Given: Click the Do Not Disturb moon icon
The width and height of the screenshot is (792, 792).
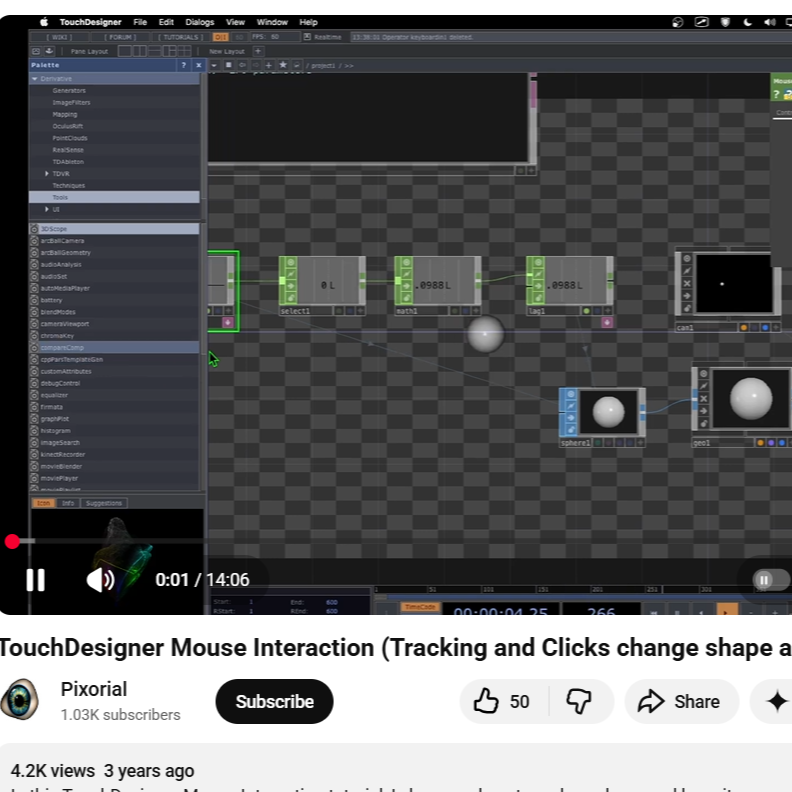Looking at the screenshot, I should coord(748,22).
